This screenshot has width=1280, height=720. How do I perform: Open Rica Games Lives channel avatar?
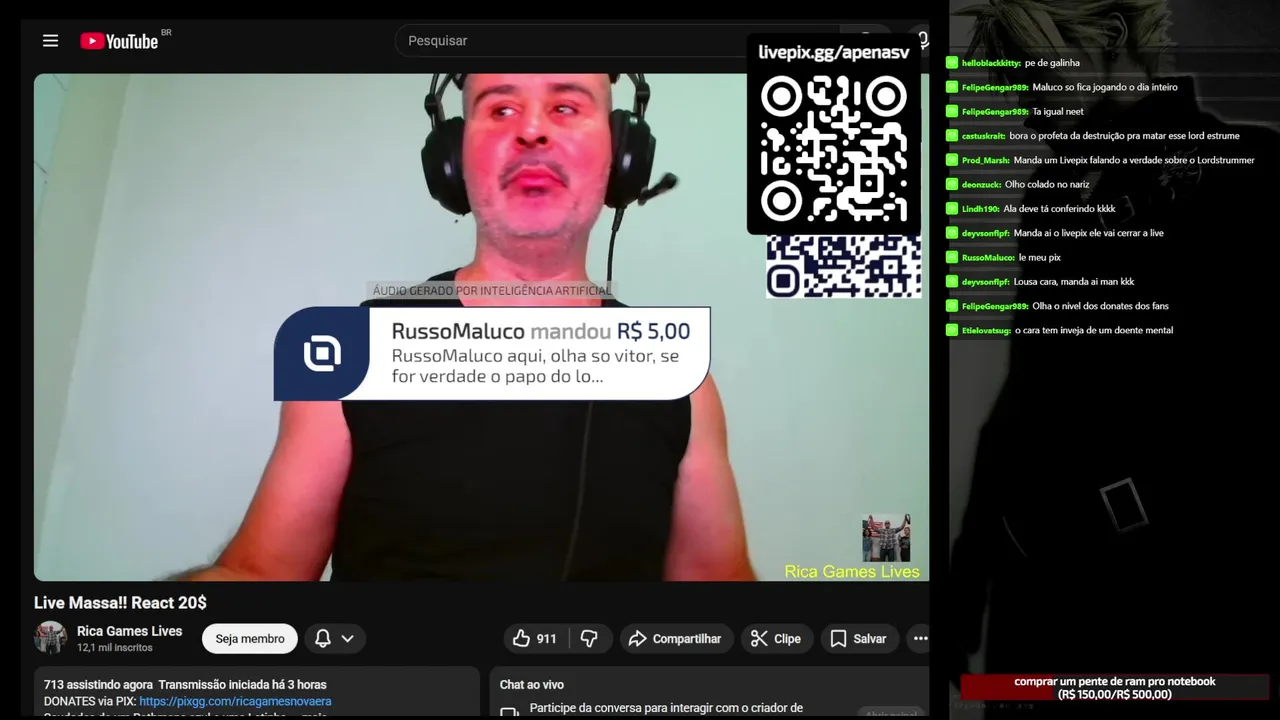coord(50,638)
